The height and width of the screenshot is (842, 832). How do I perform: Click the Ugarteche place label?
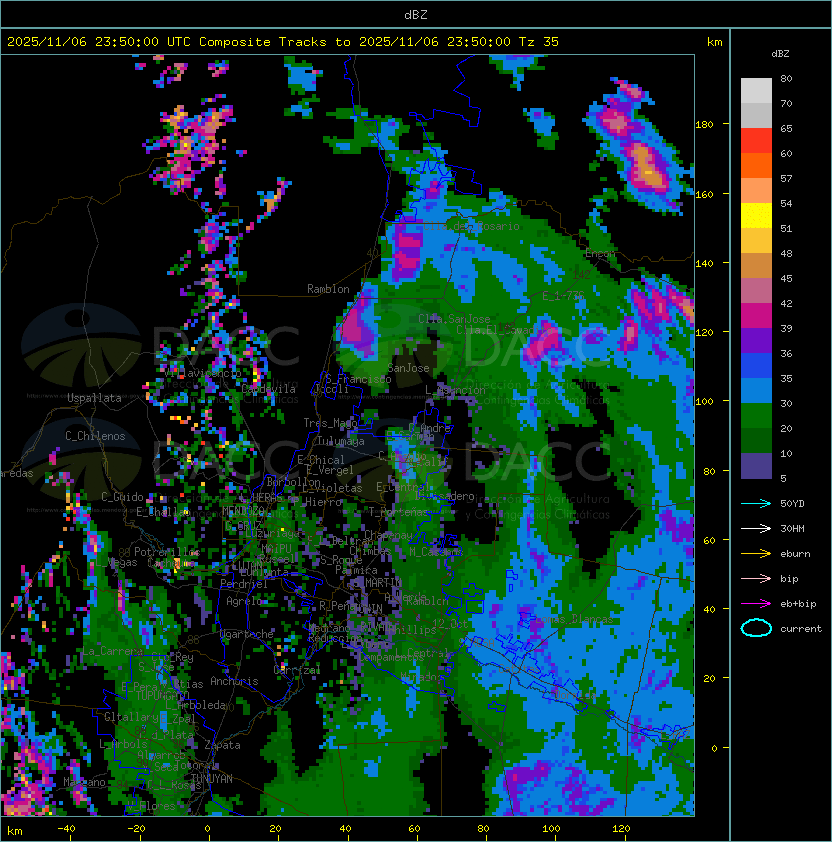point(247,635)
